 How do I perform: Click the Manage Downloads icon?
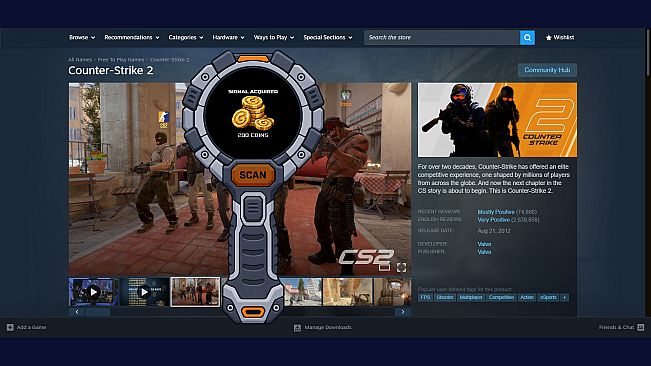[x=297, y=328]
